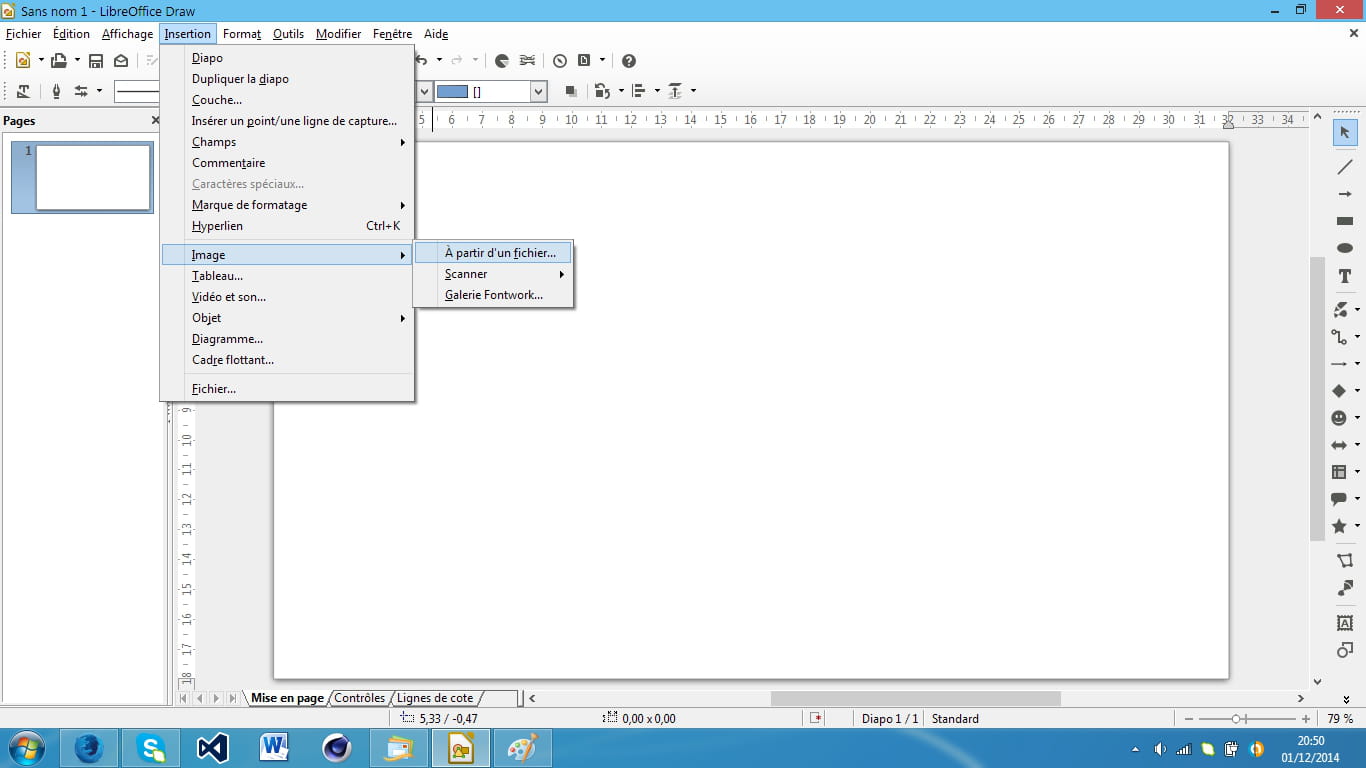Choose the Select arrow tool
Image resolution: width=1366 pixels, height=768 pixels.
(1345, 132)
